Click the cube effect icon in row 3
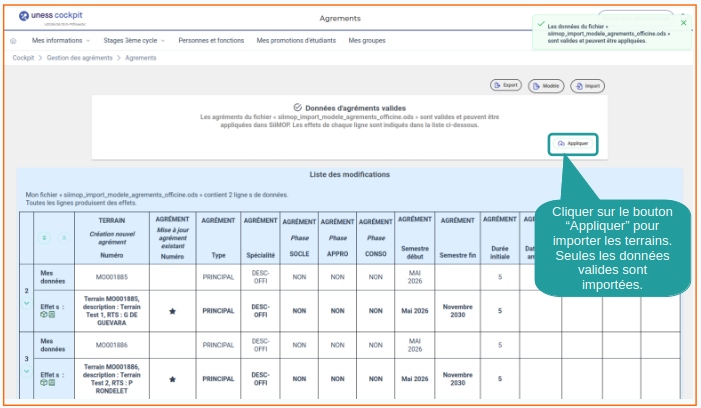This screenshot has width=701, height=408. click(x=44, y=383)
